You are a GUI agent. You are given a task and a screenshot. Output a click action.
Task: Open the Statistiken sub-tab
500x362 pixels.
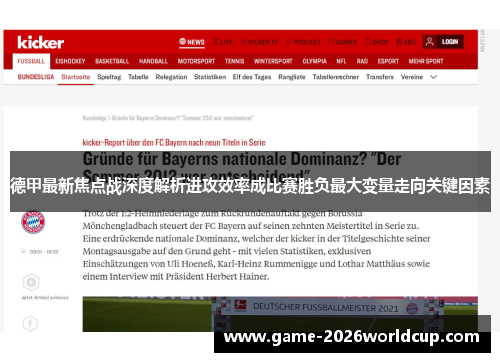coord(210,77)
